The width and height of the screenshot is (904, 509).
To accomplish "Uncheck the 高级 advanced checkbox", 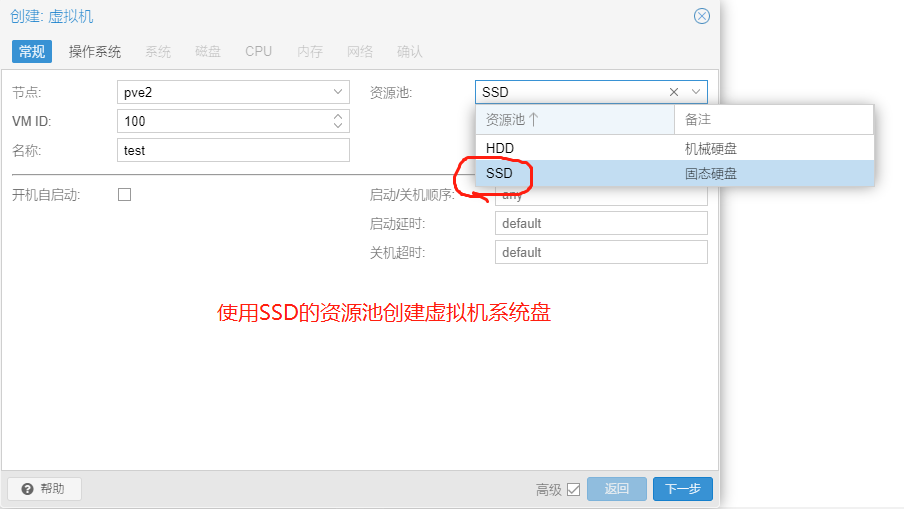I will coord(573,489).
